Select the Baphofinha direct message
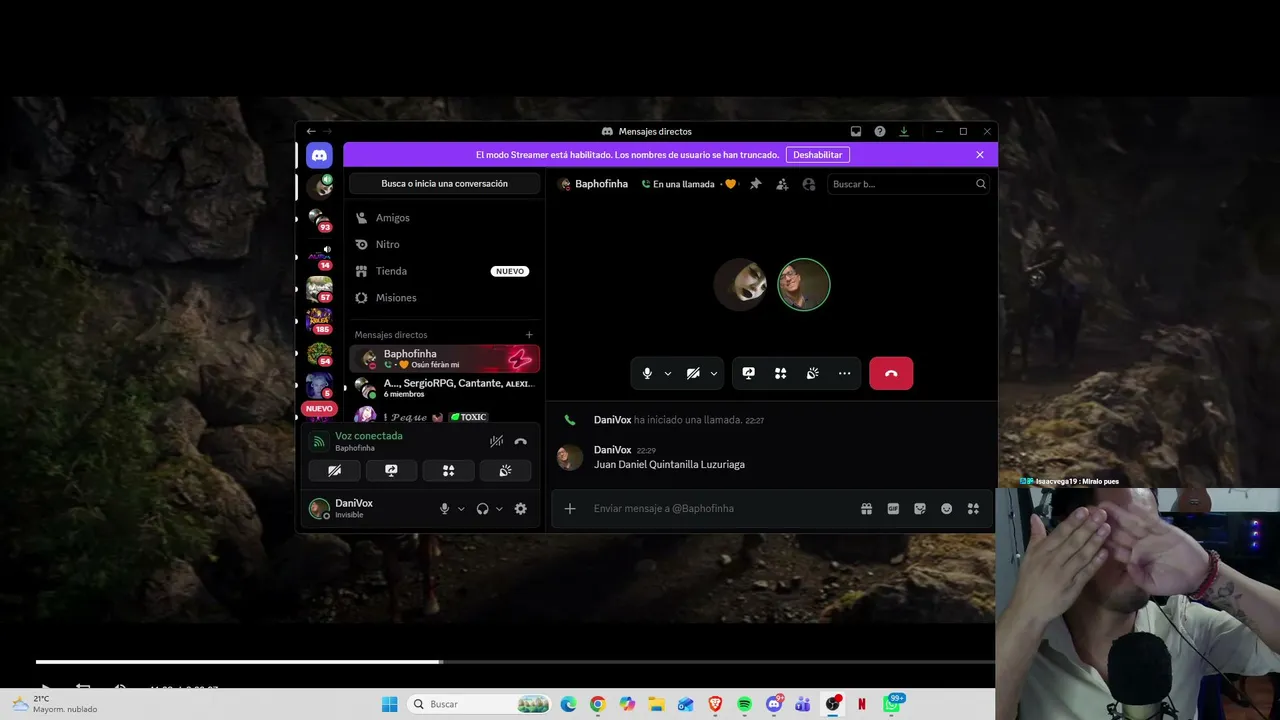 (445, 359)
